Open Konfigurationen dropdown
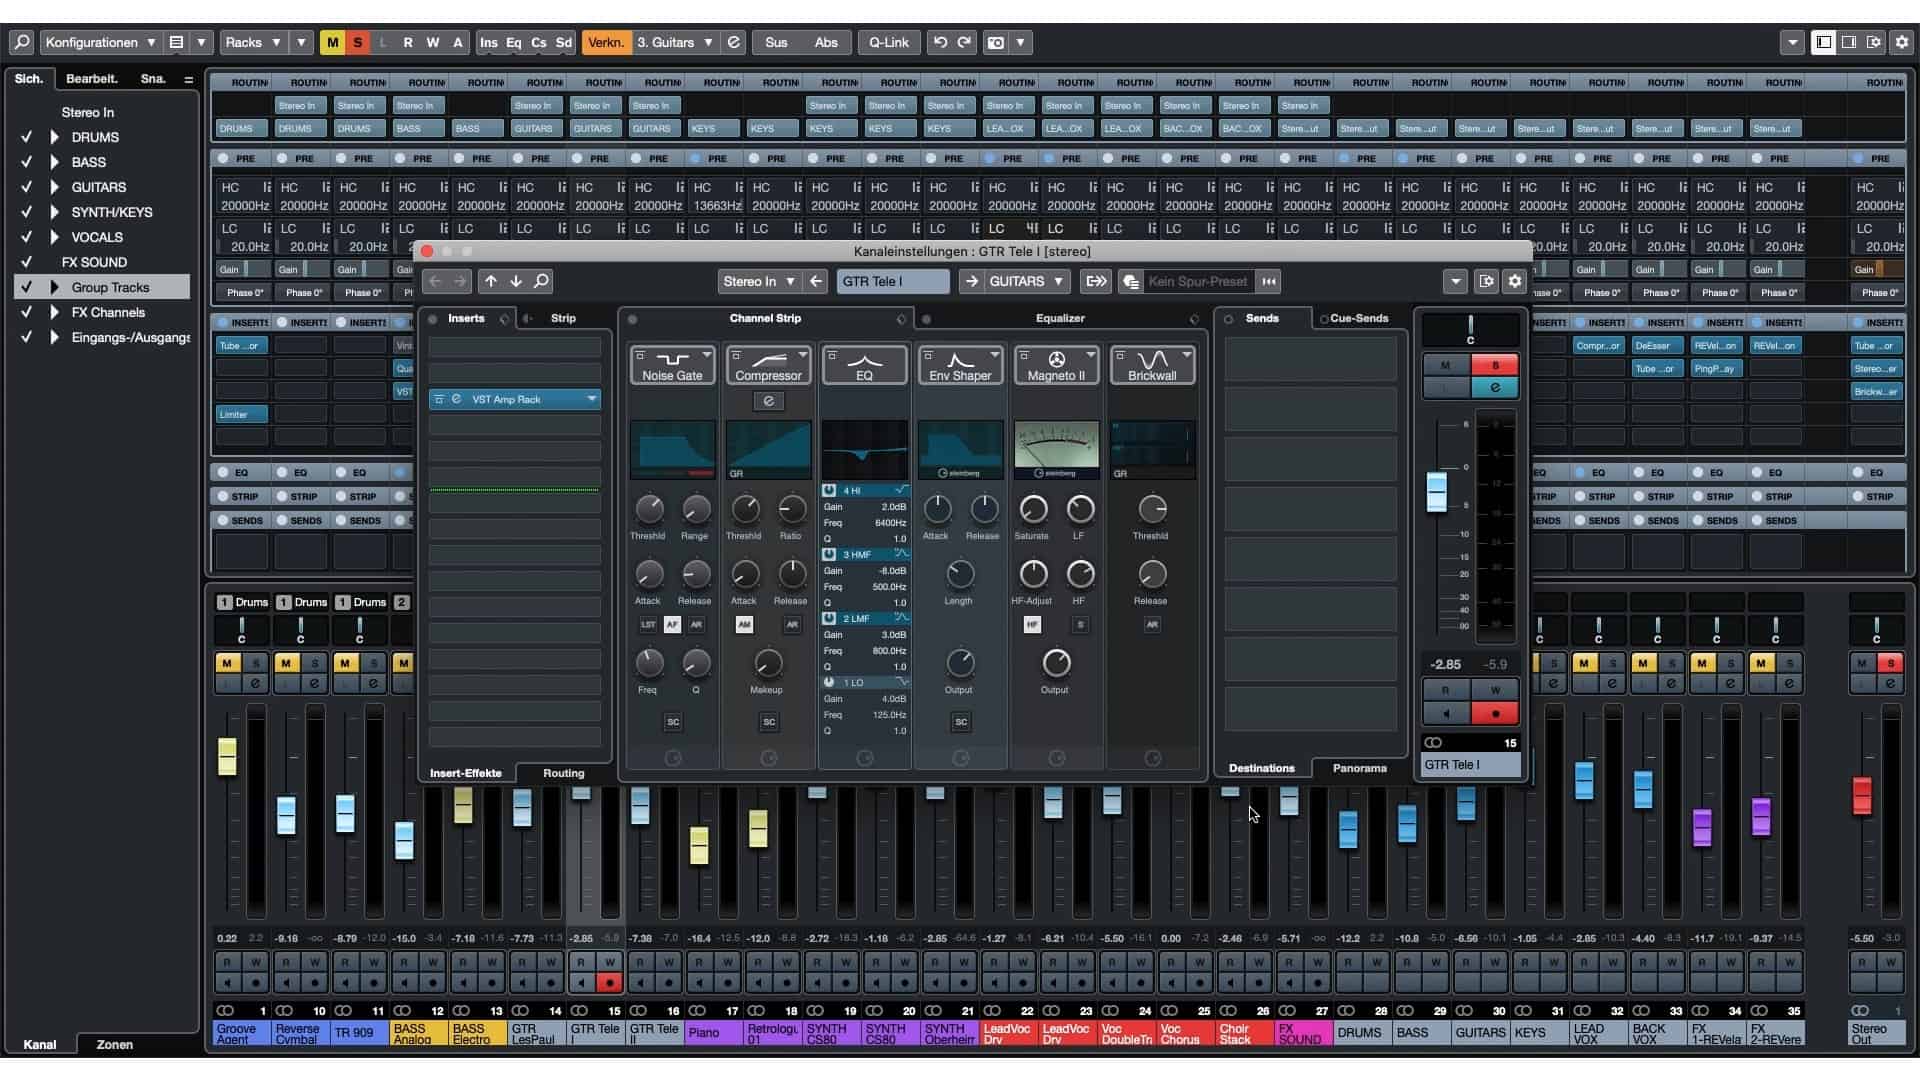Image resolution: width=1920 pixels, height=1080 pixels. (100, 42)
